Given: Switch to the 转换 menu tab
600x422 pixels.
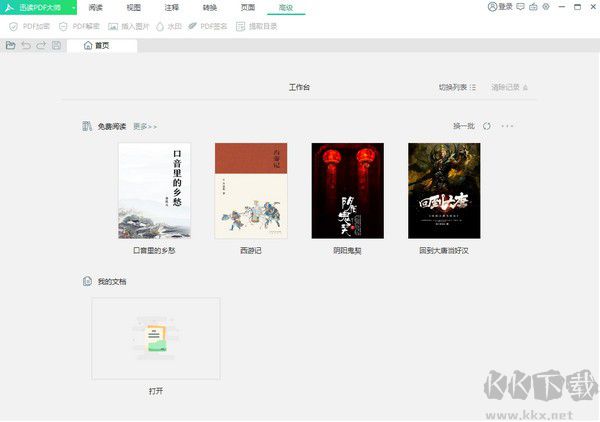Looking at the screenshot, I should coord(209,7).
